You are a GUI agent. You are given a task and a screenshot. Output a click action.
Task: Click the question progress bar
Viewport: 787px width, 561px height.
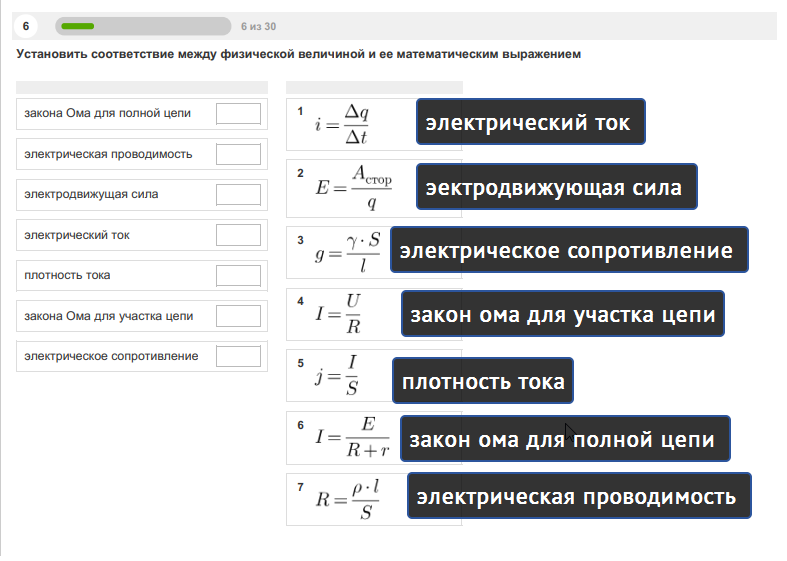tap(143, 26)
